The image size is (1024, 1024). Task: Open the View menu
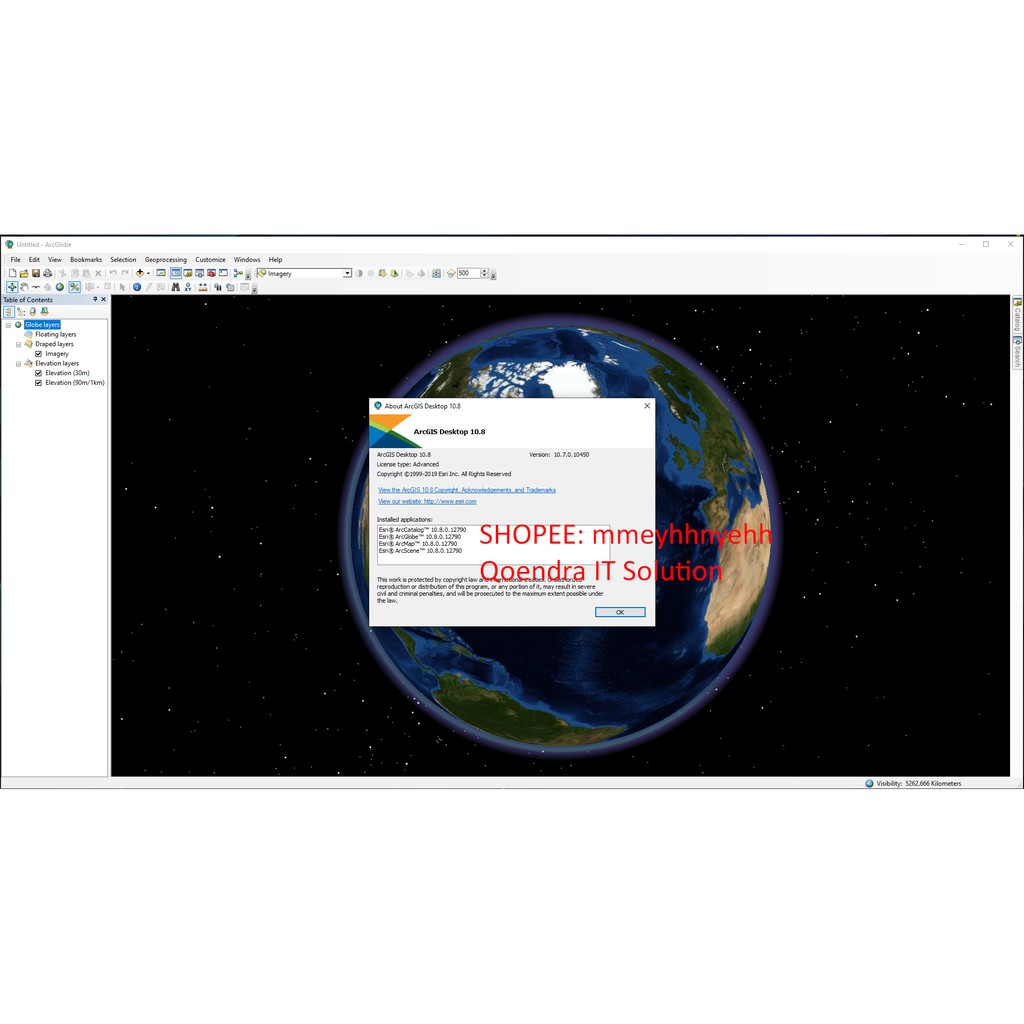(x=55, y=259)
